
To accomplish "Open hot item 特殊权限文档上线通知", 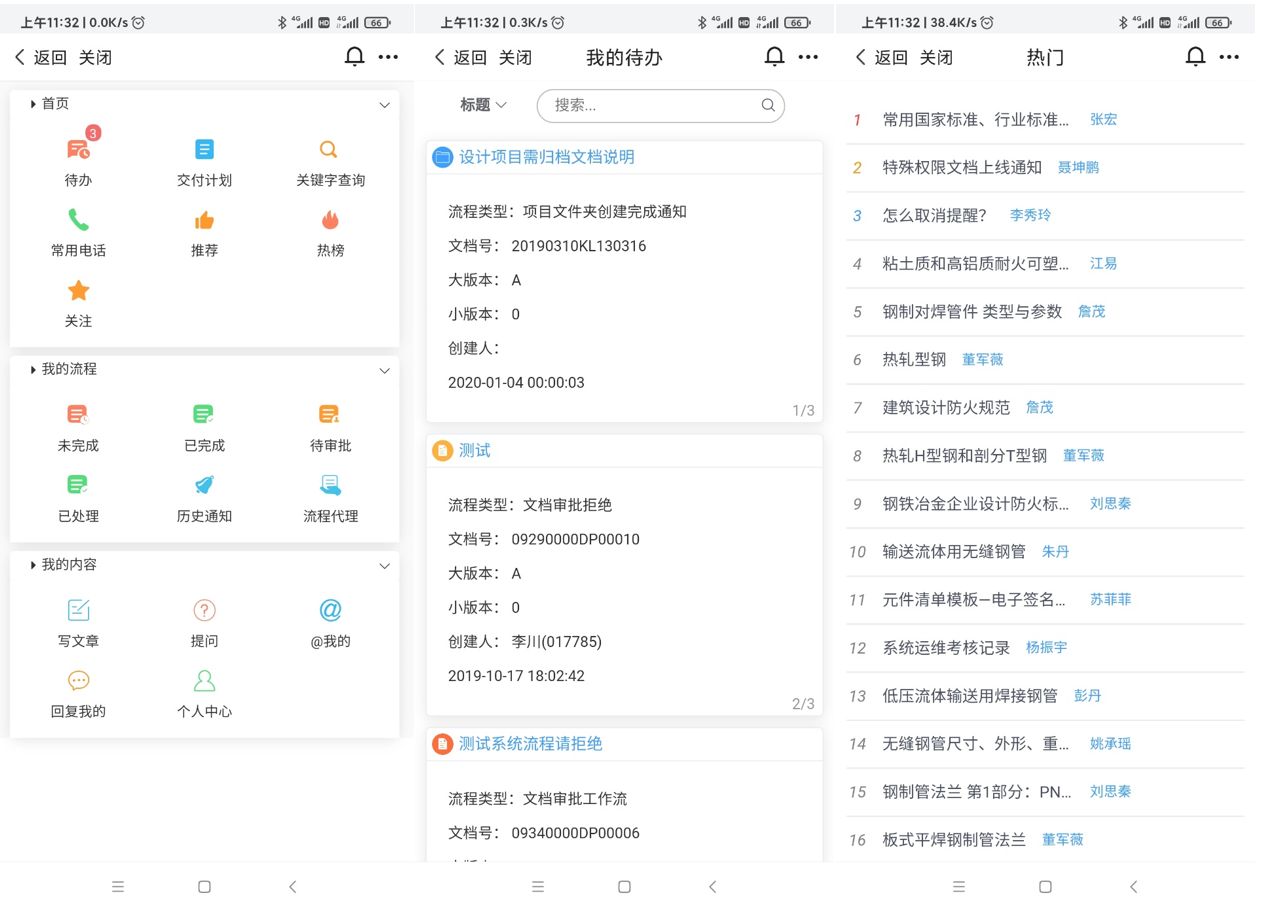I will point(961,167).
